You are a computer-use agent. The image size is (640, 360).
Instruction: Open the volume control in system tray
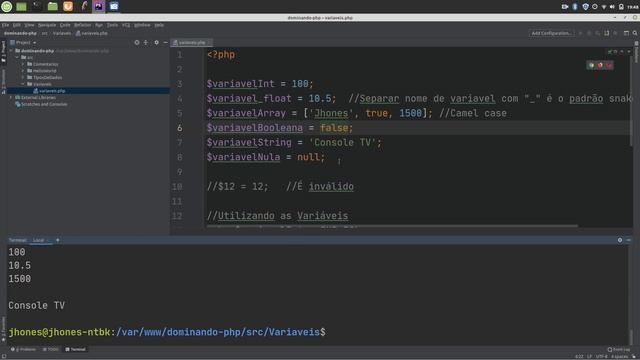coord(612,7)
